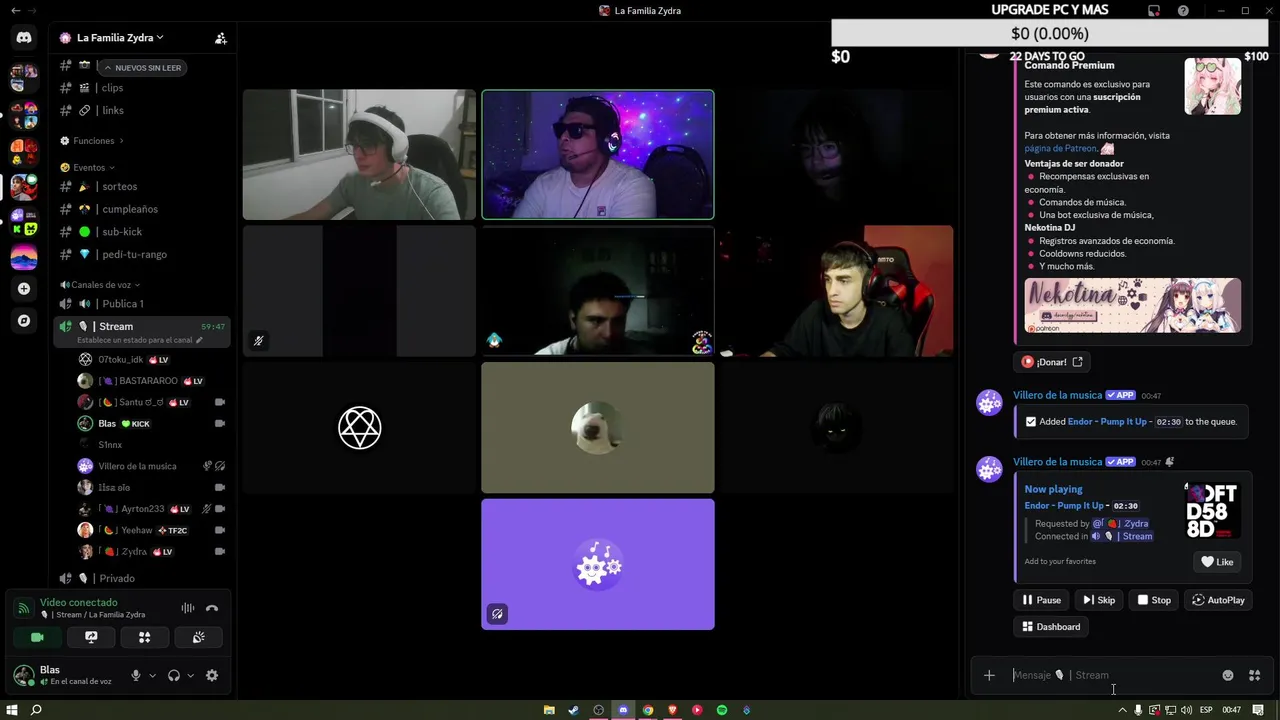
Task: Open página de Patreon link
Action: [x=1060, y=148]
